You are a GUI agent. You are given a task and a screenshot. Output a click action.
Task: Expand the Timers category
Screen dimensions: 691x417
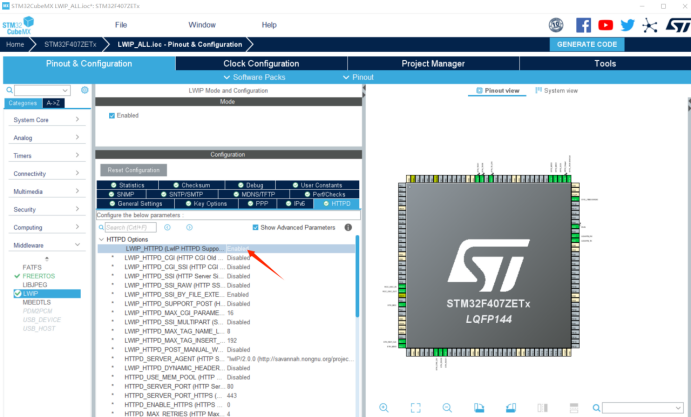46,156
